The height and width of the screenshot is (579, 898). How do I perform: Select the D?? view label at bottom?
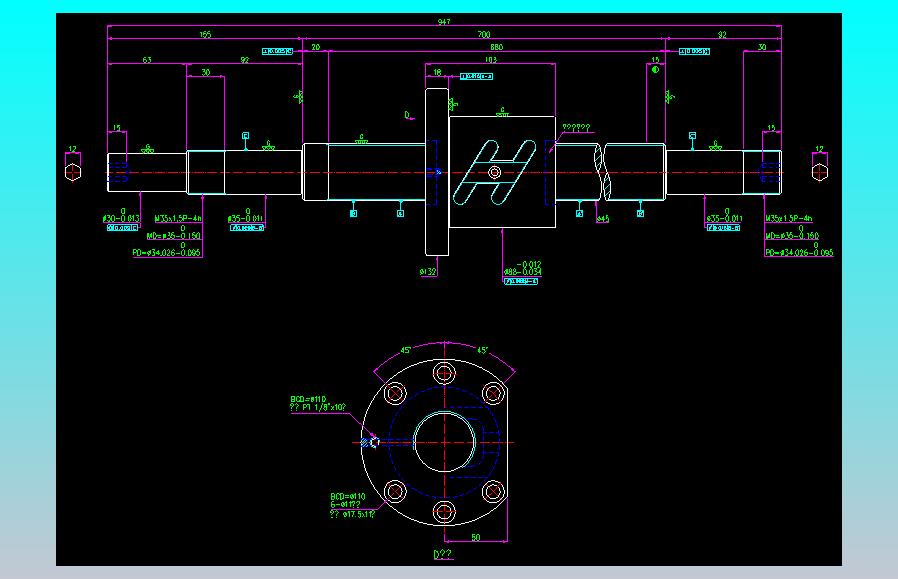(x=443, y=554)
